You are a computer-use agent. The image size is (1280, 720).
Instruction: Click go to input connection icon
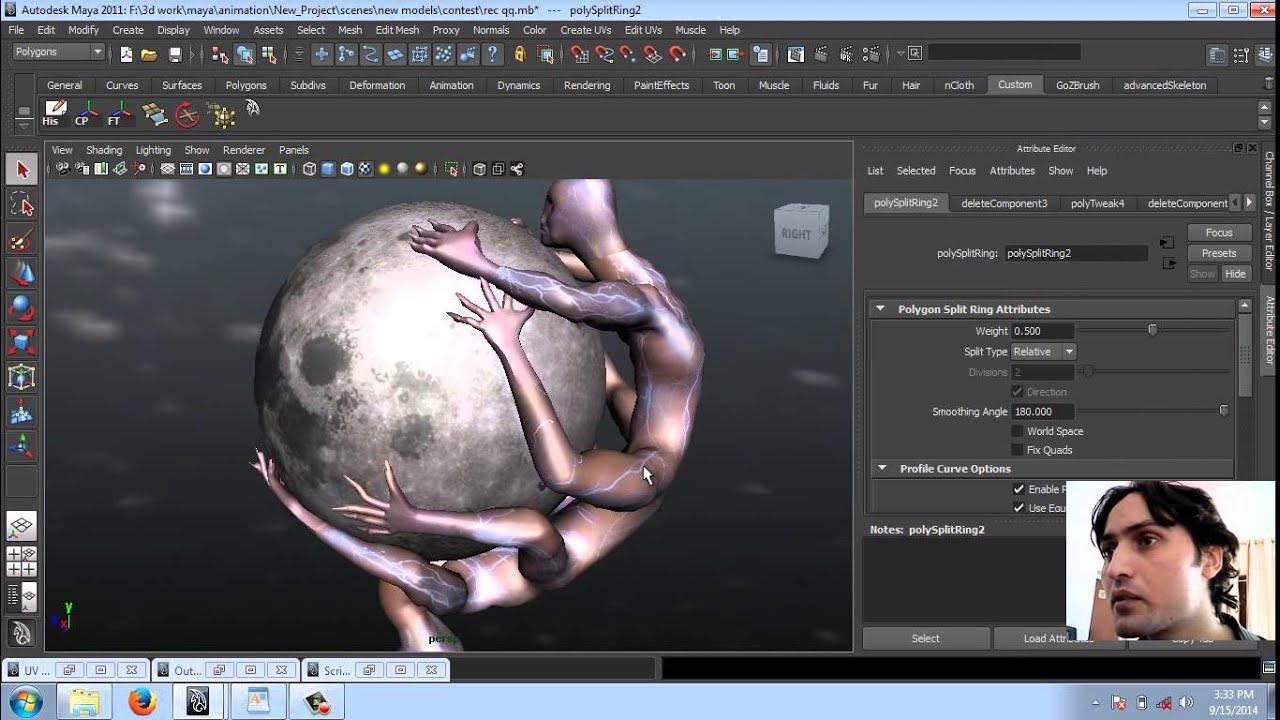(x=1166, y=243)
